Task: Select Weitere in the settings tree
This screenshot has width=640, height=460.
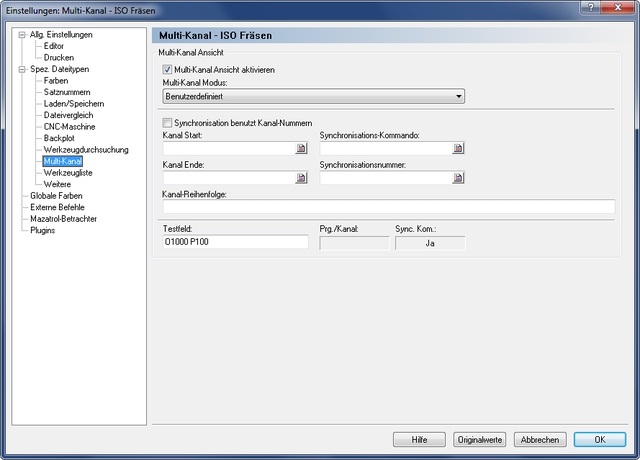Action: click(x=57, y=184)
